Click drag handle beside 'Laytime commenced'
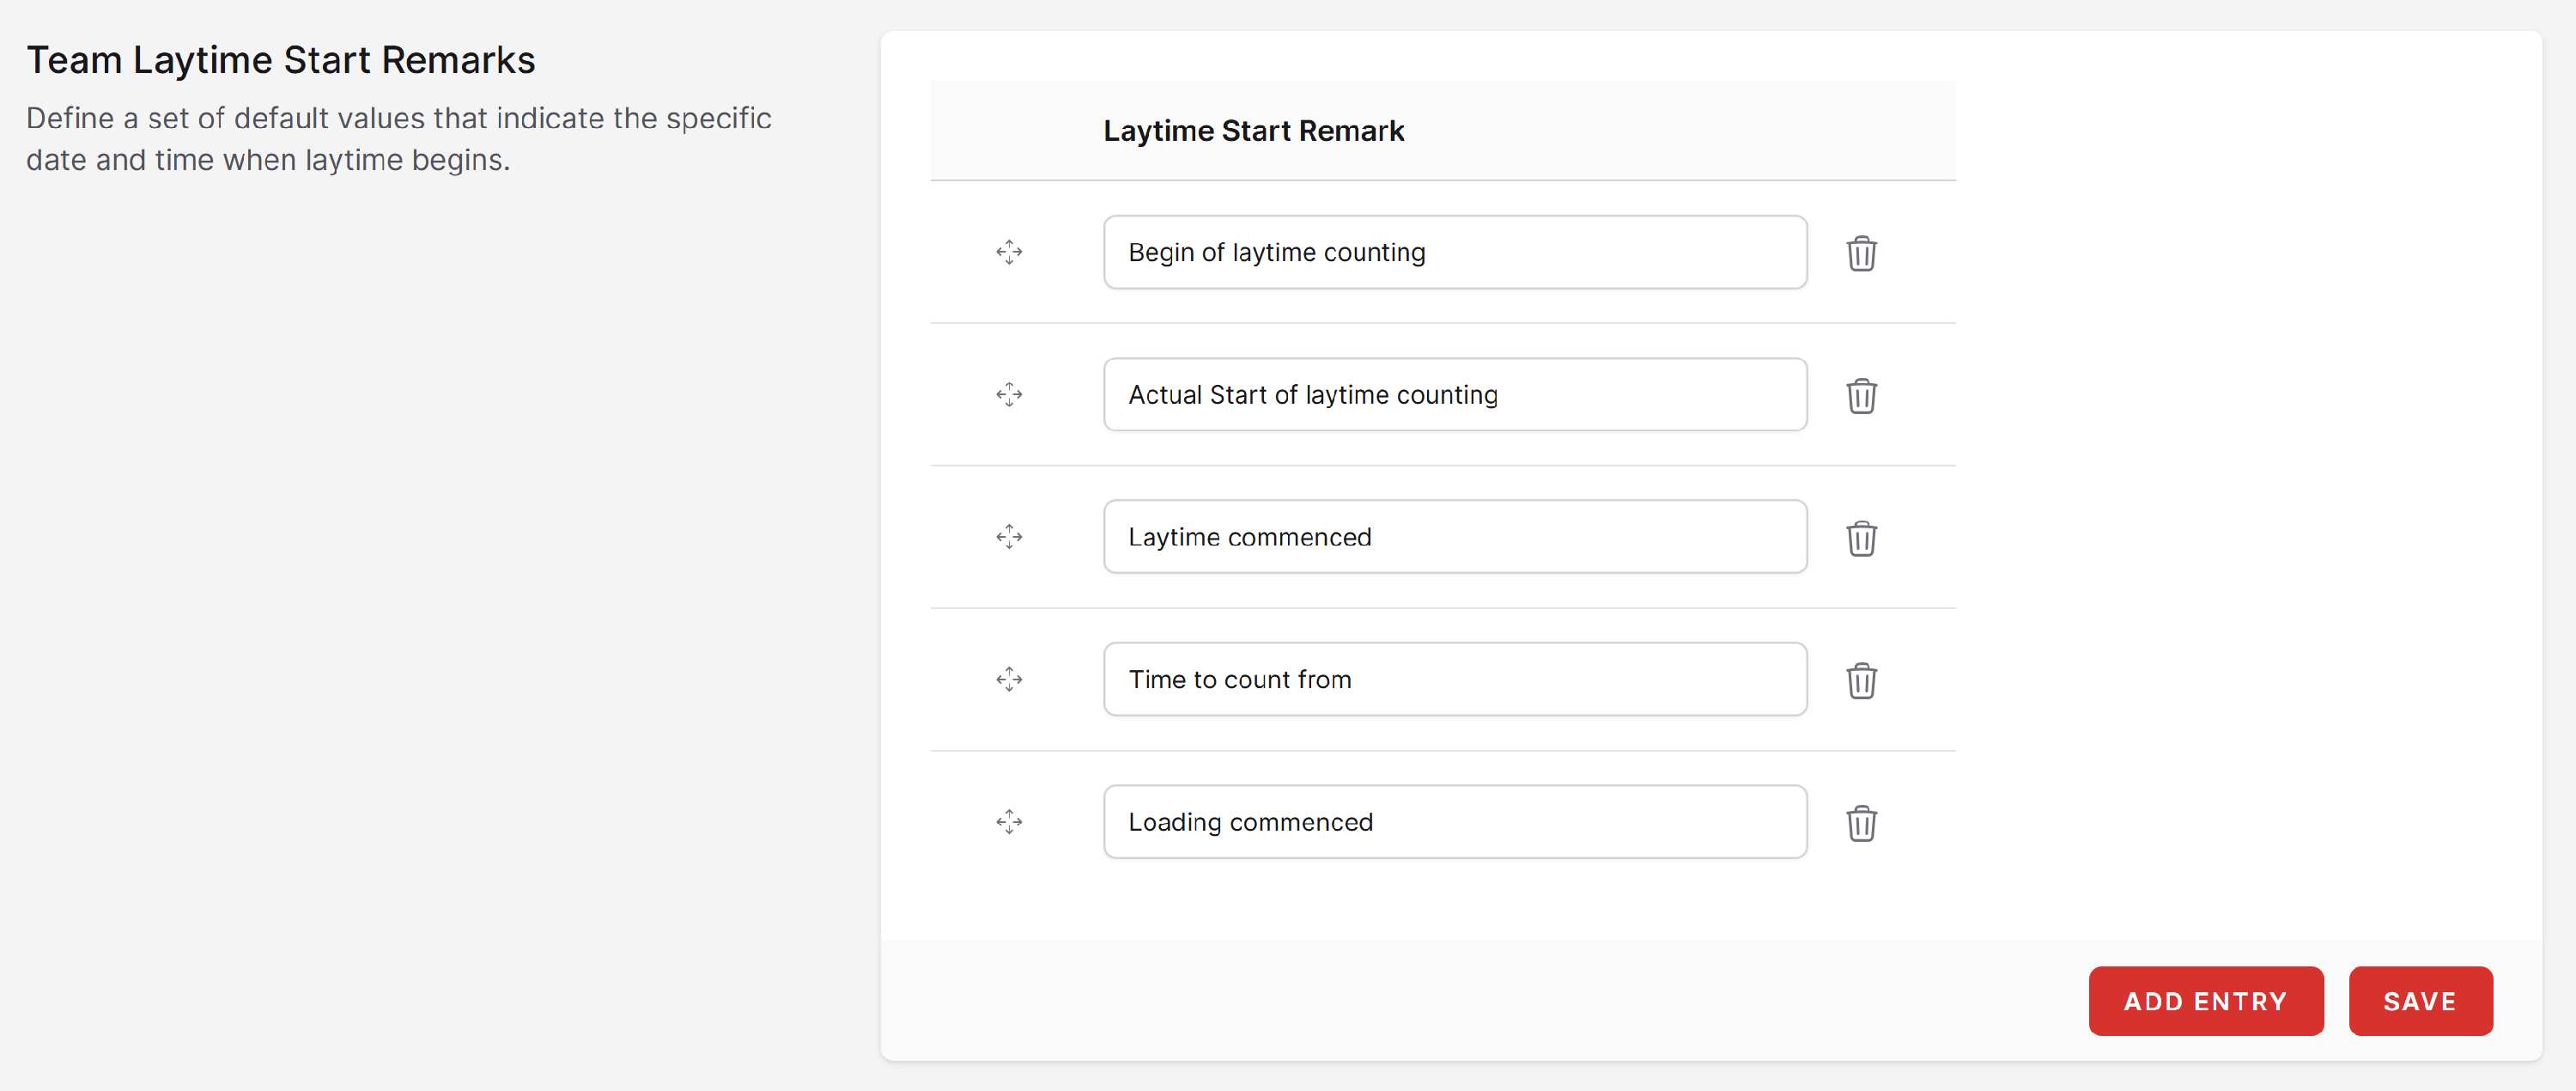This screenshot has width=2576, height=1091. (x=1008, y=537)
